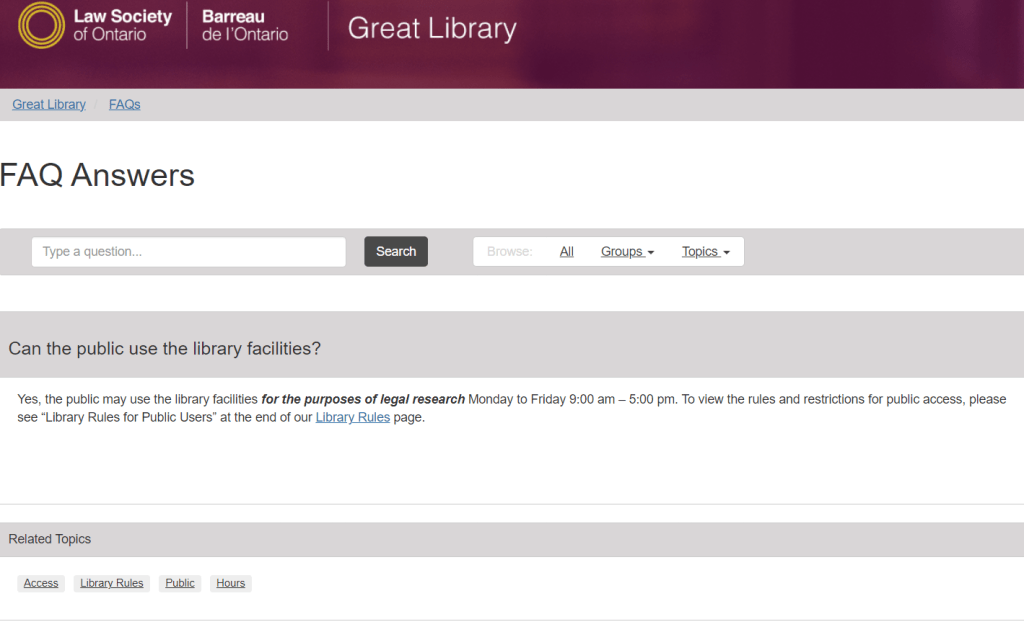Screen dimensions: 1024x627
Task: Open the Great Library header title
Action: coord(431,28)
